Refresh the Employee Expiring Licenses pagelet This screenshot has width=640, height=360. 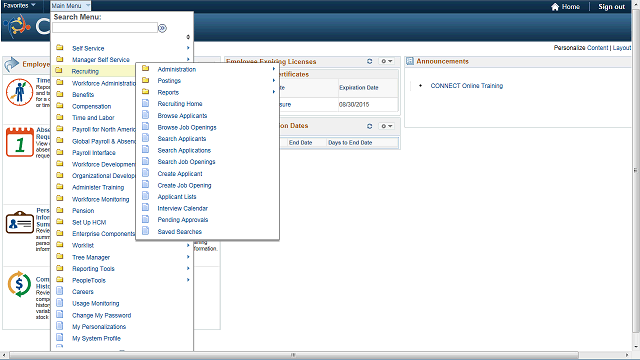click(369, 61)
